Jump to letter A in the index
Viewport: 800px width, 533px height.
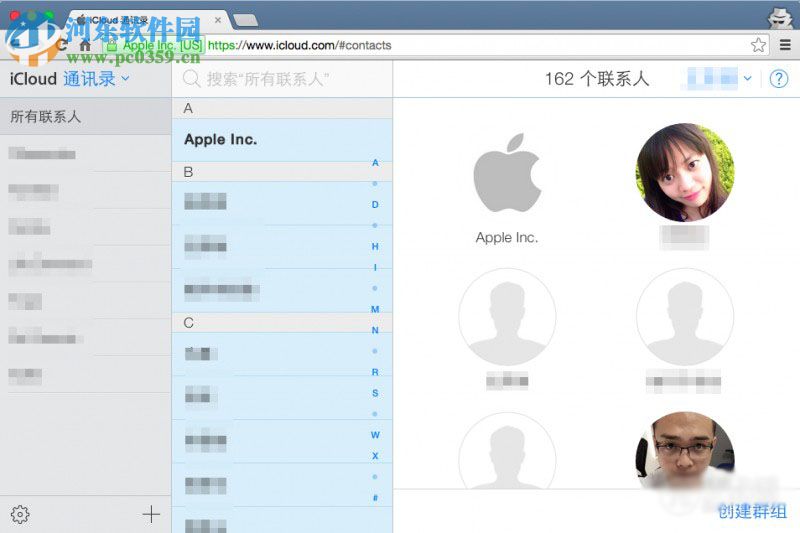[x=375, y=163]
